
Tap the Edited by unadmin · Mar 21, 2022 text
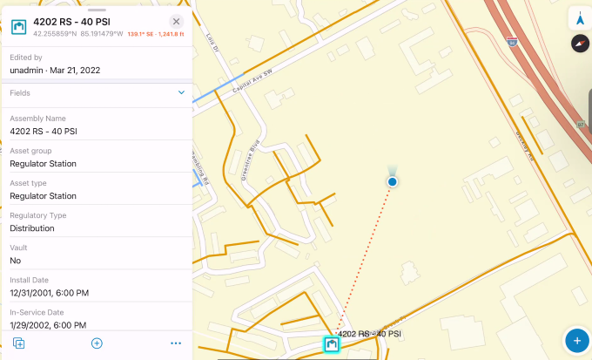[x=55, y=70]
